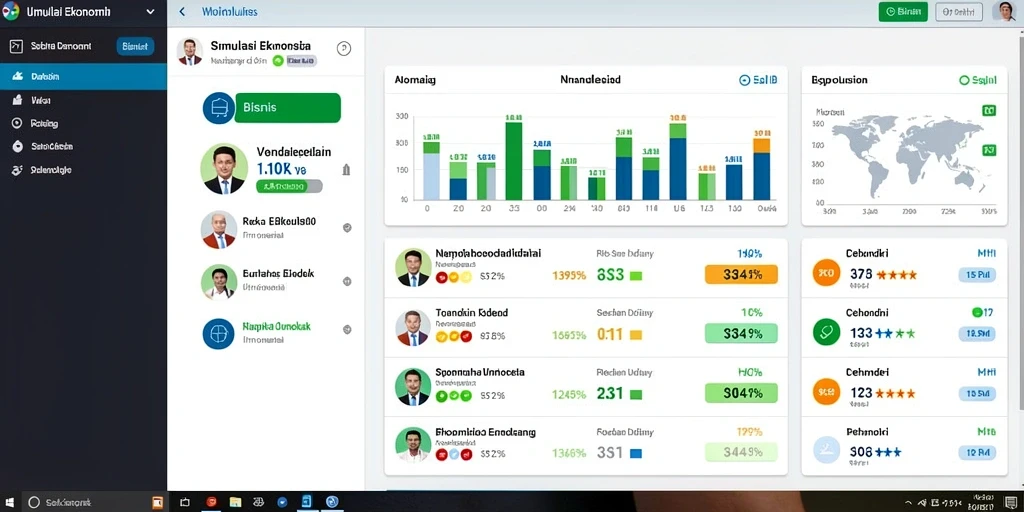Click the green button in top bar
Image resolution: width=1024 pixels, height=512 pixels.
point(903,12)
